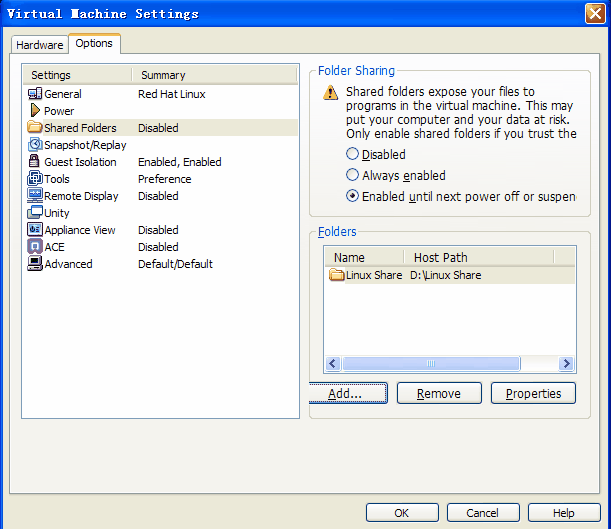The image size is (611, 529).
Task: Select the Advanced settings icon
Action: click(35, 264)
